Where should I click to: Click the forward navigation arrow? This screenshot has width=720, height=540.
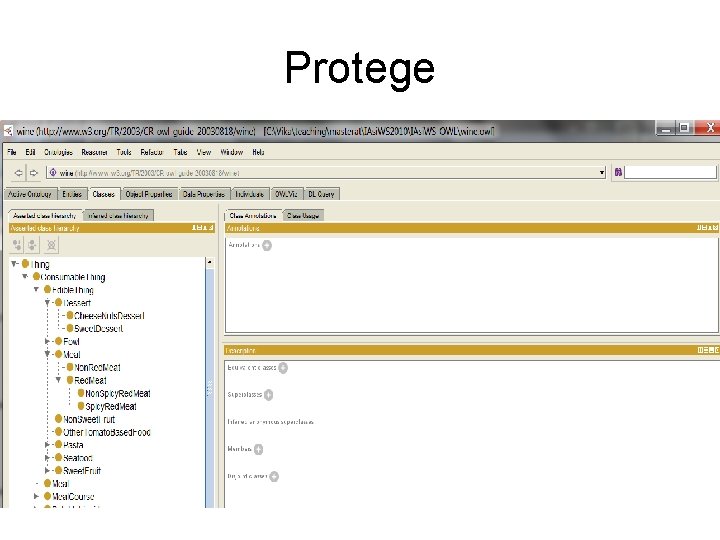(34, 173)
